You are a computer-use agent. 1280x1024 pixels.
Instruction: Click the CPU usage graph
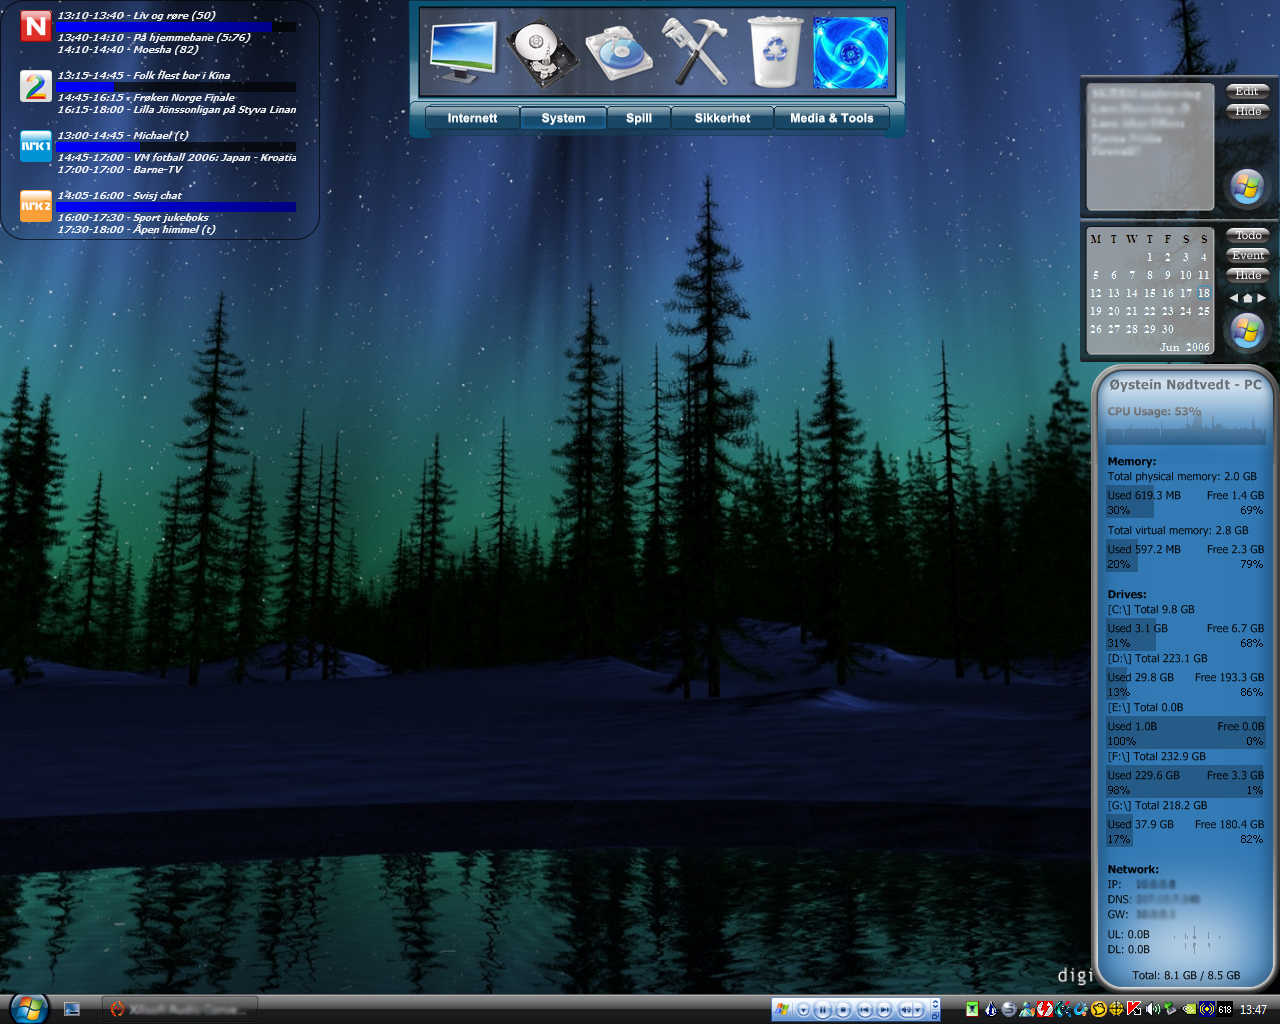click(x=1186, y=430)
